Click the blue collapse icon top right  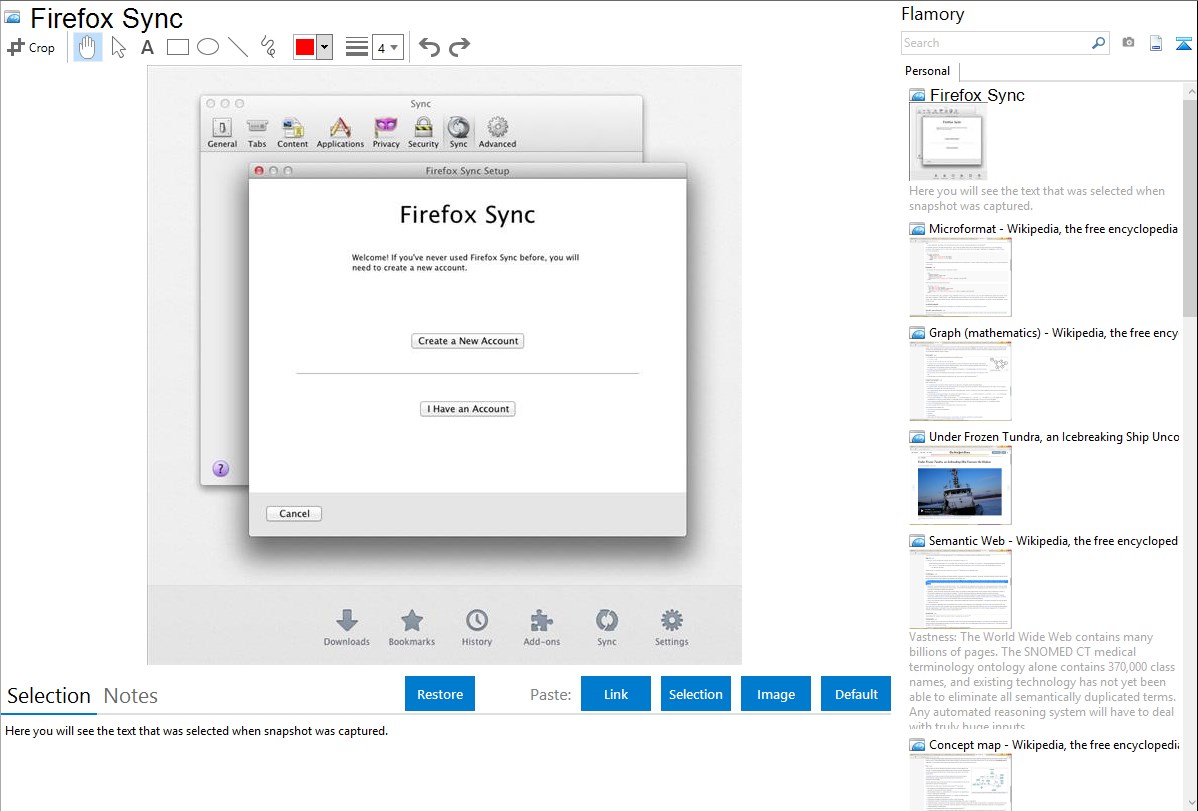click(1183, 43)
